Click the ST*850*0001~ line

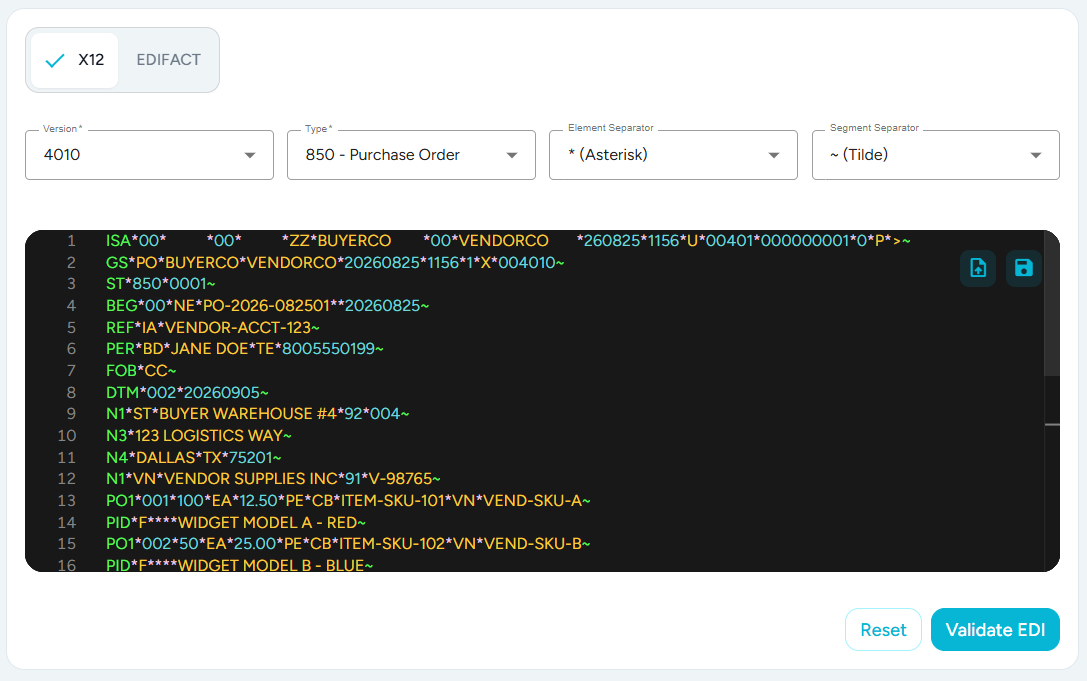point(161,284)
